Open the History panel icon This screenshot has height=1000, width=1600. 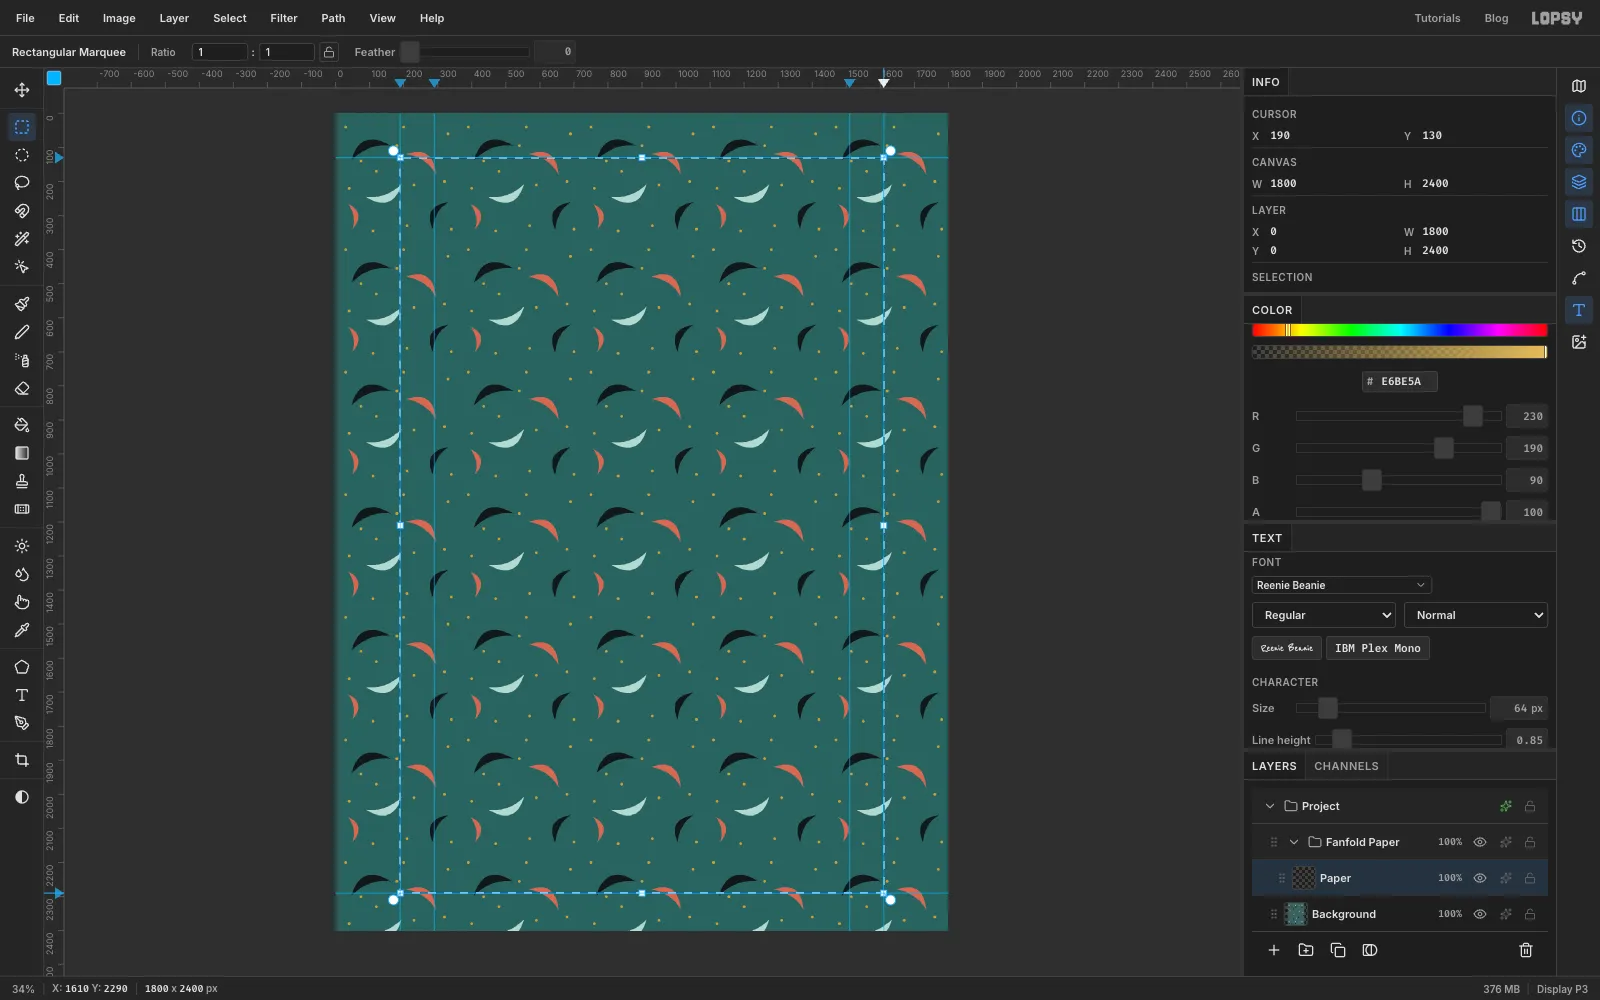(1579, 246)
